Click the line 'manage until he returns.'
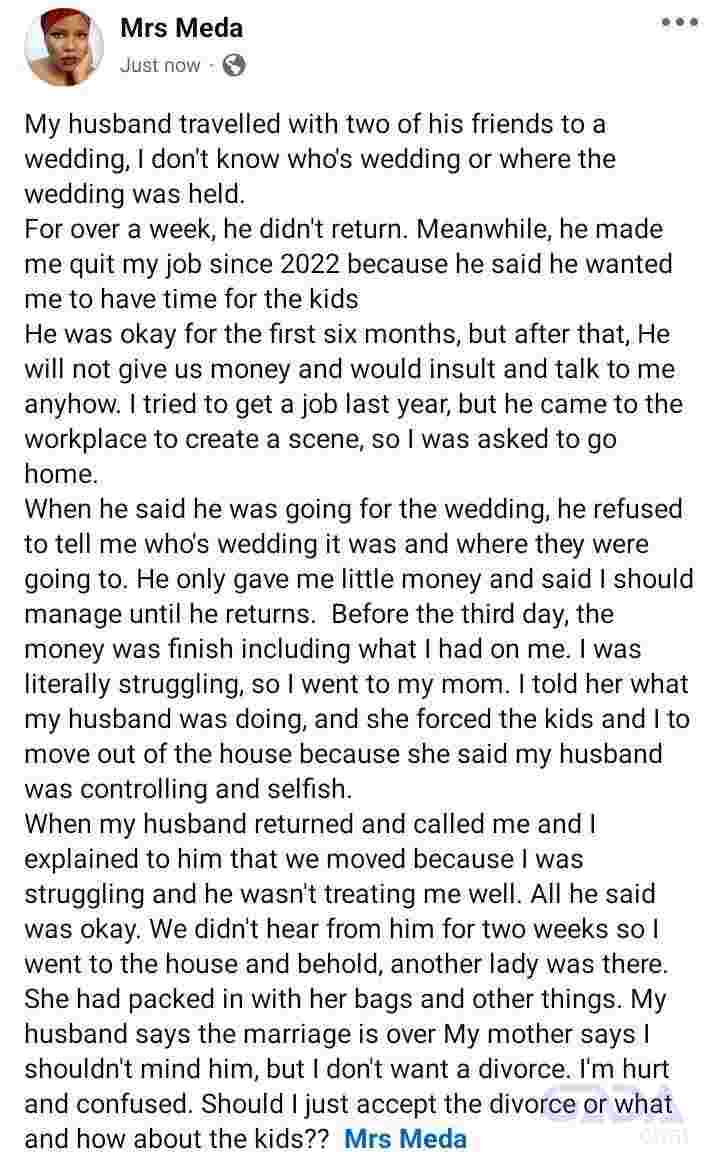Image resolution: width=720 pixels, height=1174 pixels. click(319, 614)
